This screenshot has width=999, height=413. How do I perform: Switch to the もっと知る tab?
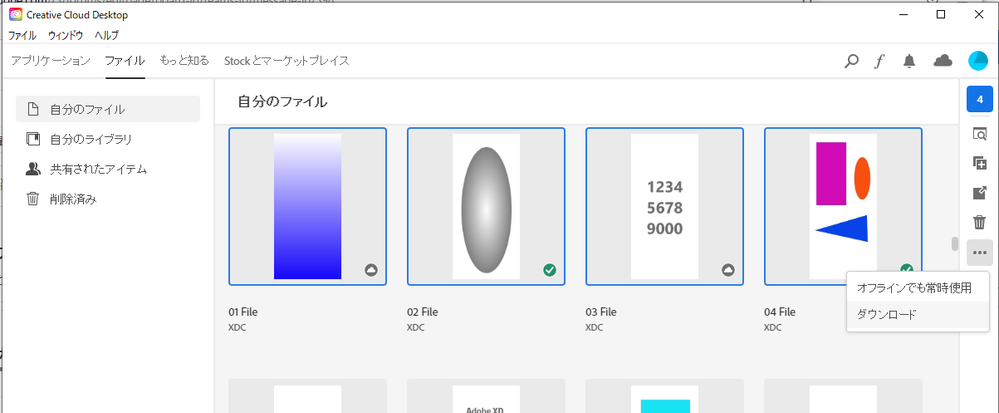click(x=184, y=61)
